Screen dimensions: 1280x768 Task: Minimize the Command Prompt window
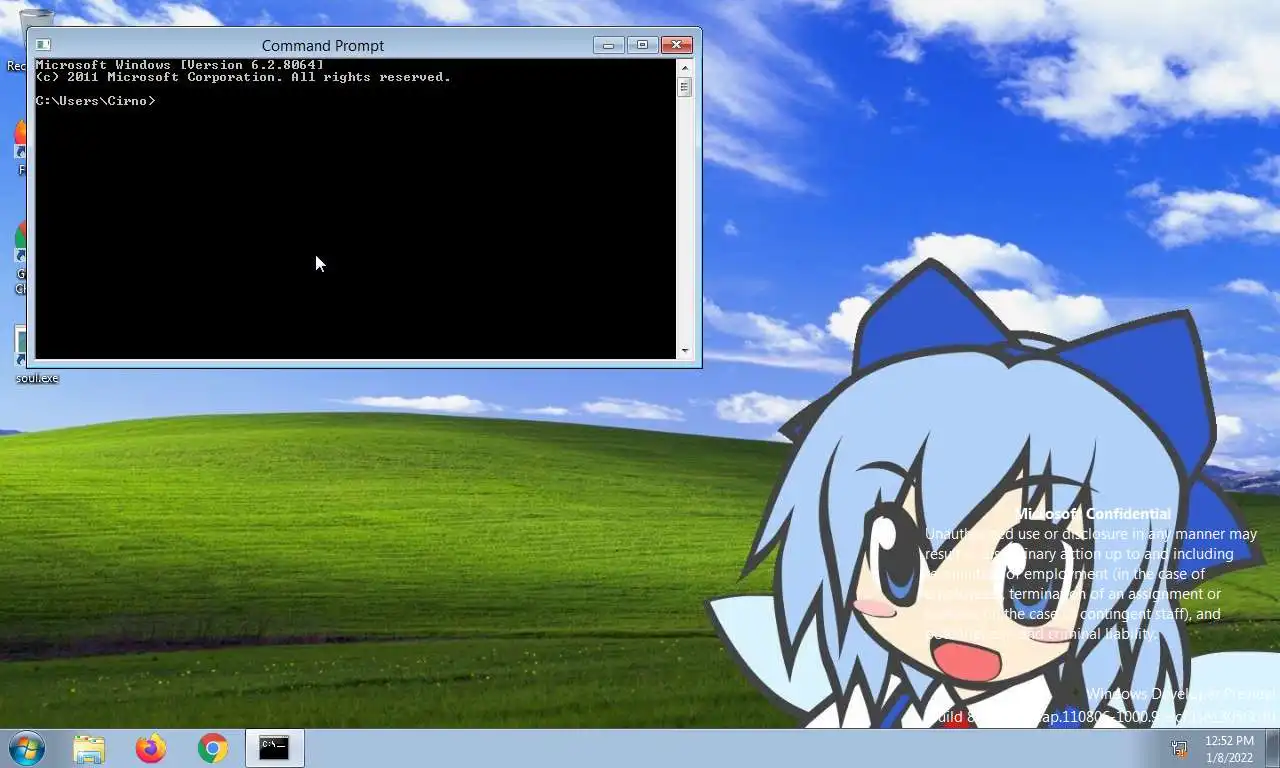(608, 45)
